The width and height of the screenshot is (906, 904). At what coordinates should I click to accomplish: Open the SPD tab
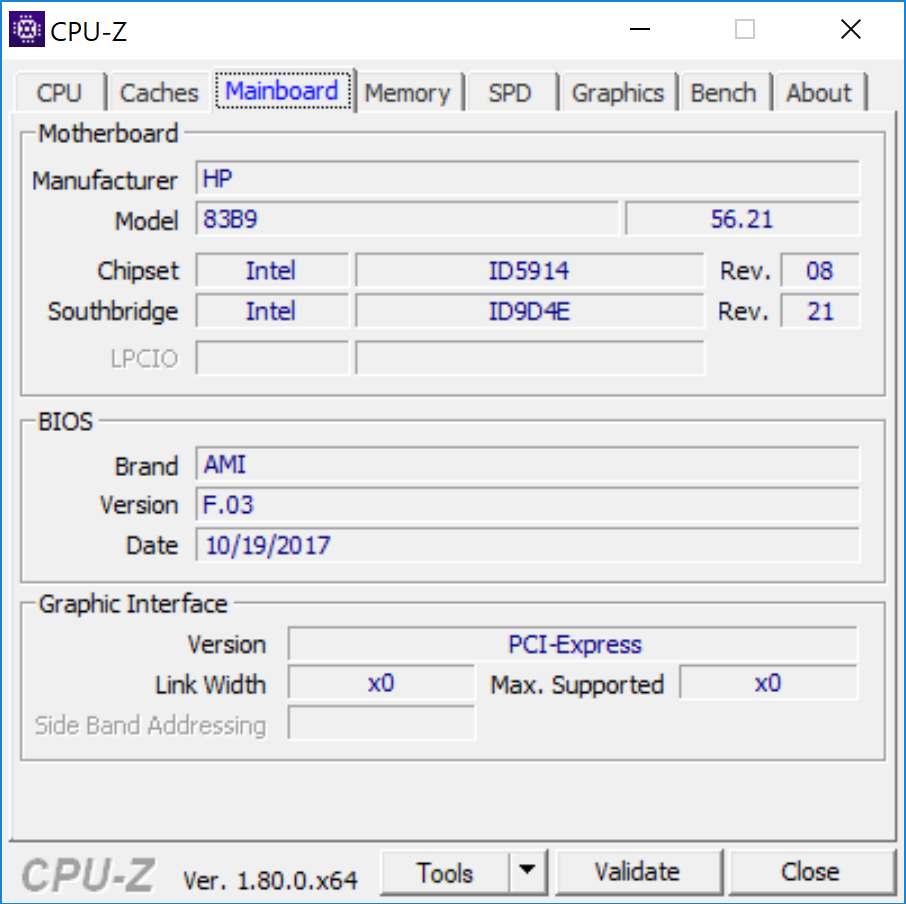coord(510,93)
